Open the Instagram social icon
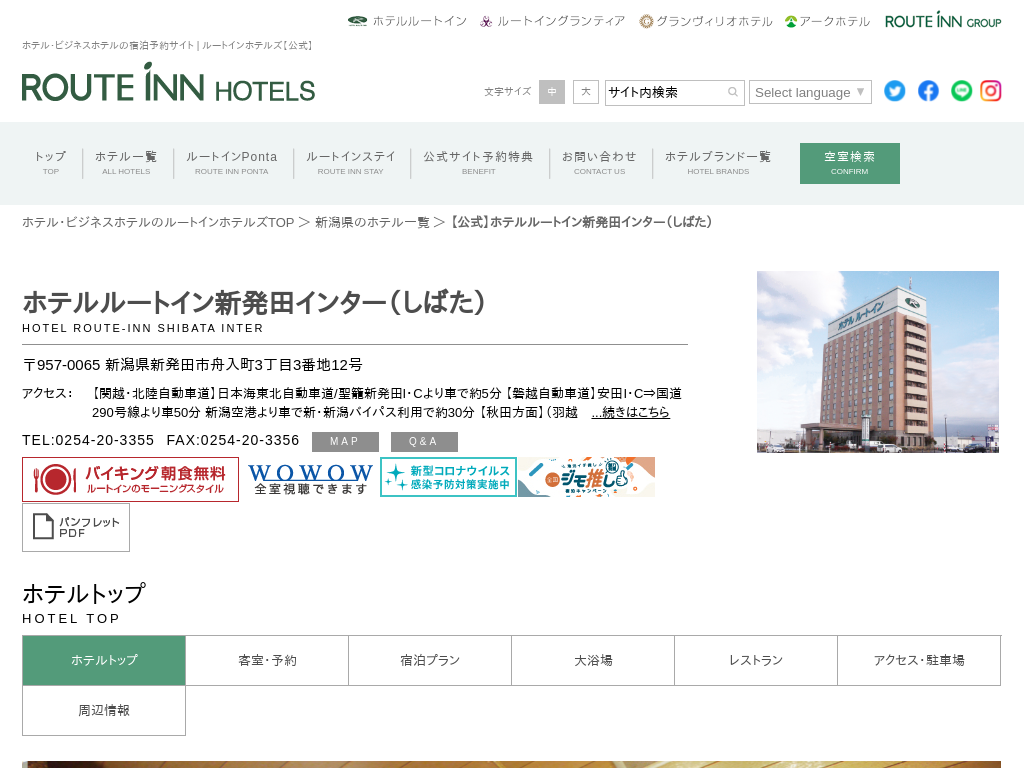This screenshot has width=1024, height=768. 991,91
